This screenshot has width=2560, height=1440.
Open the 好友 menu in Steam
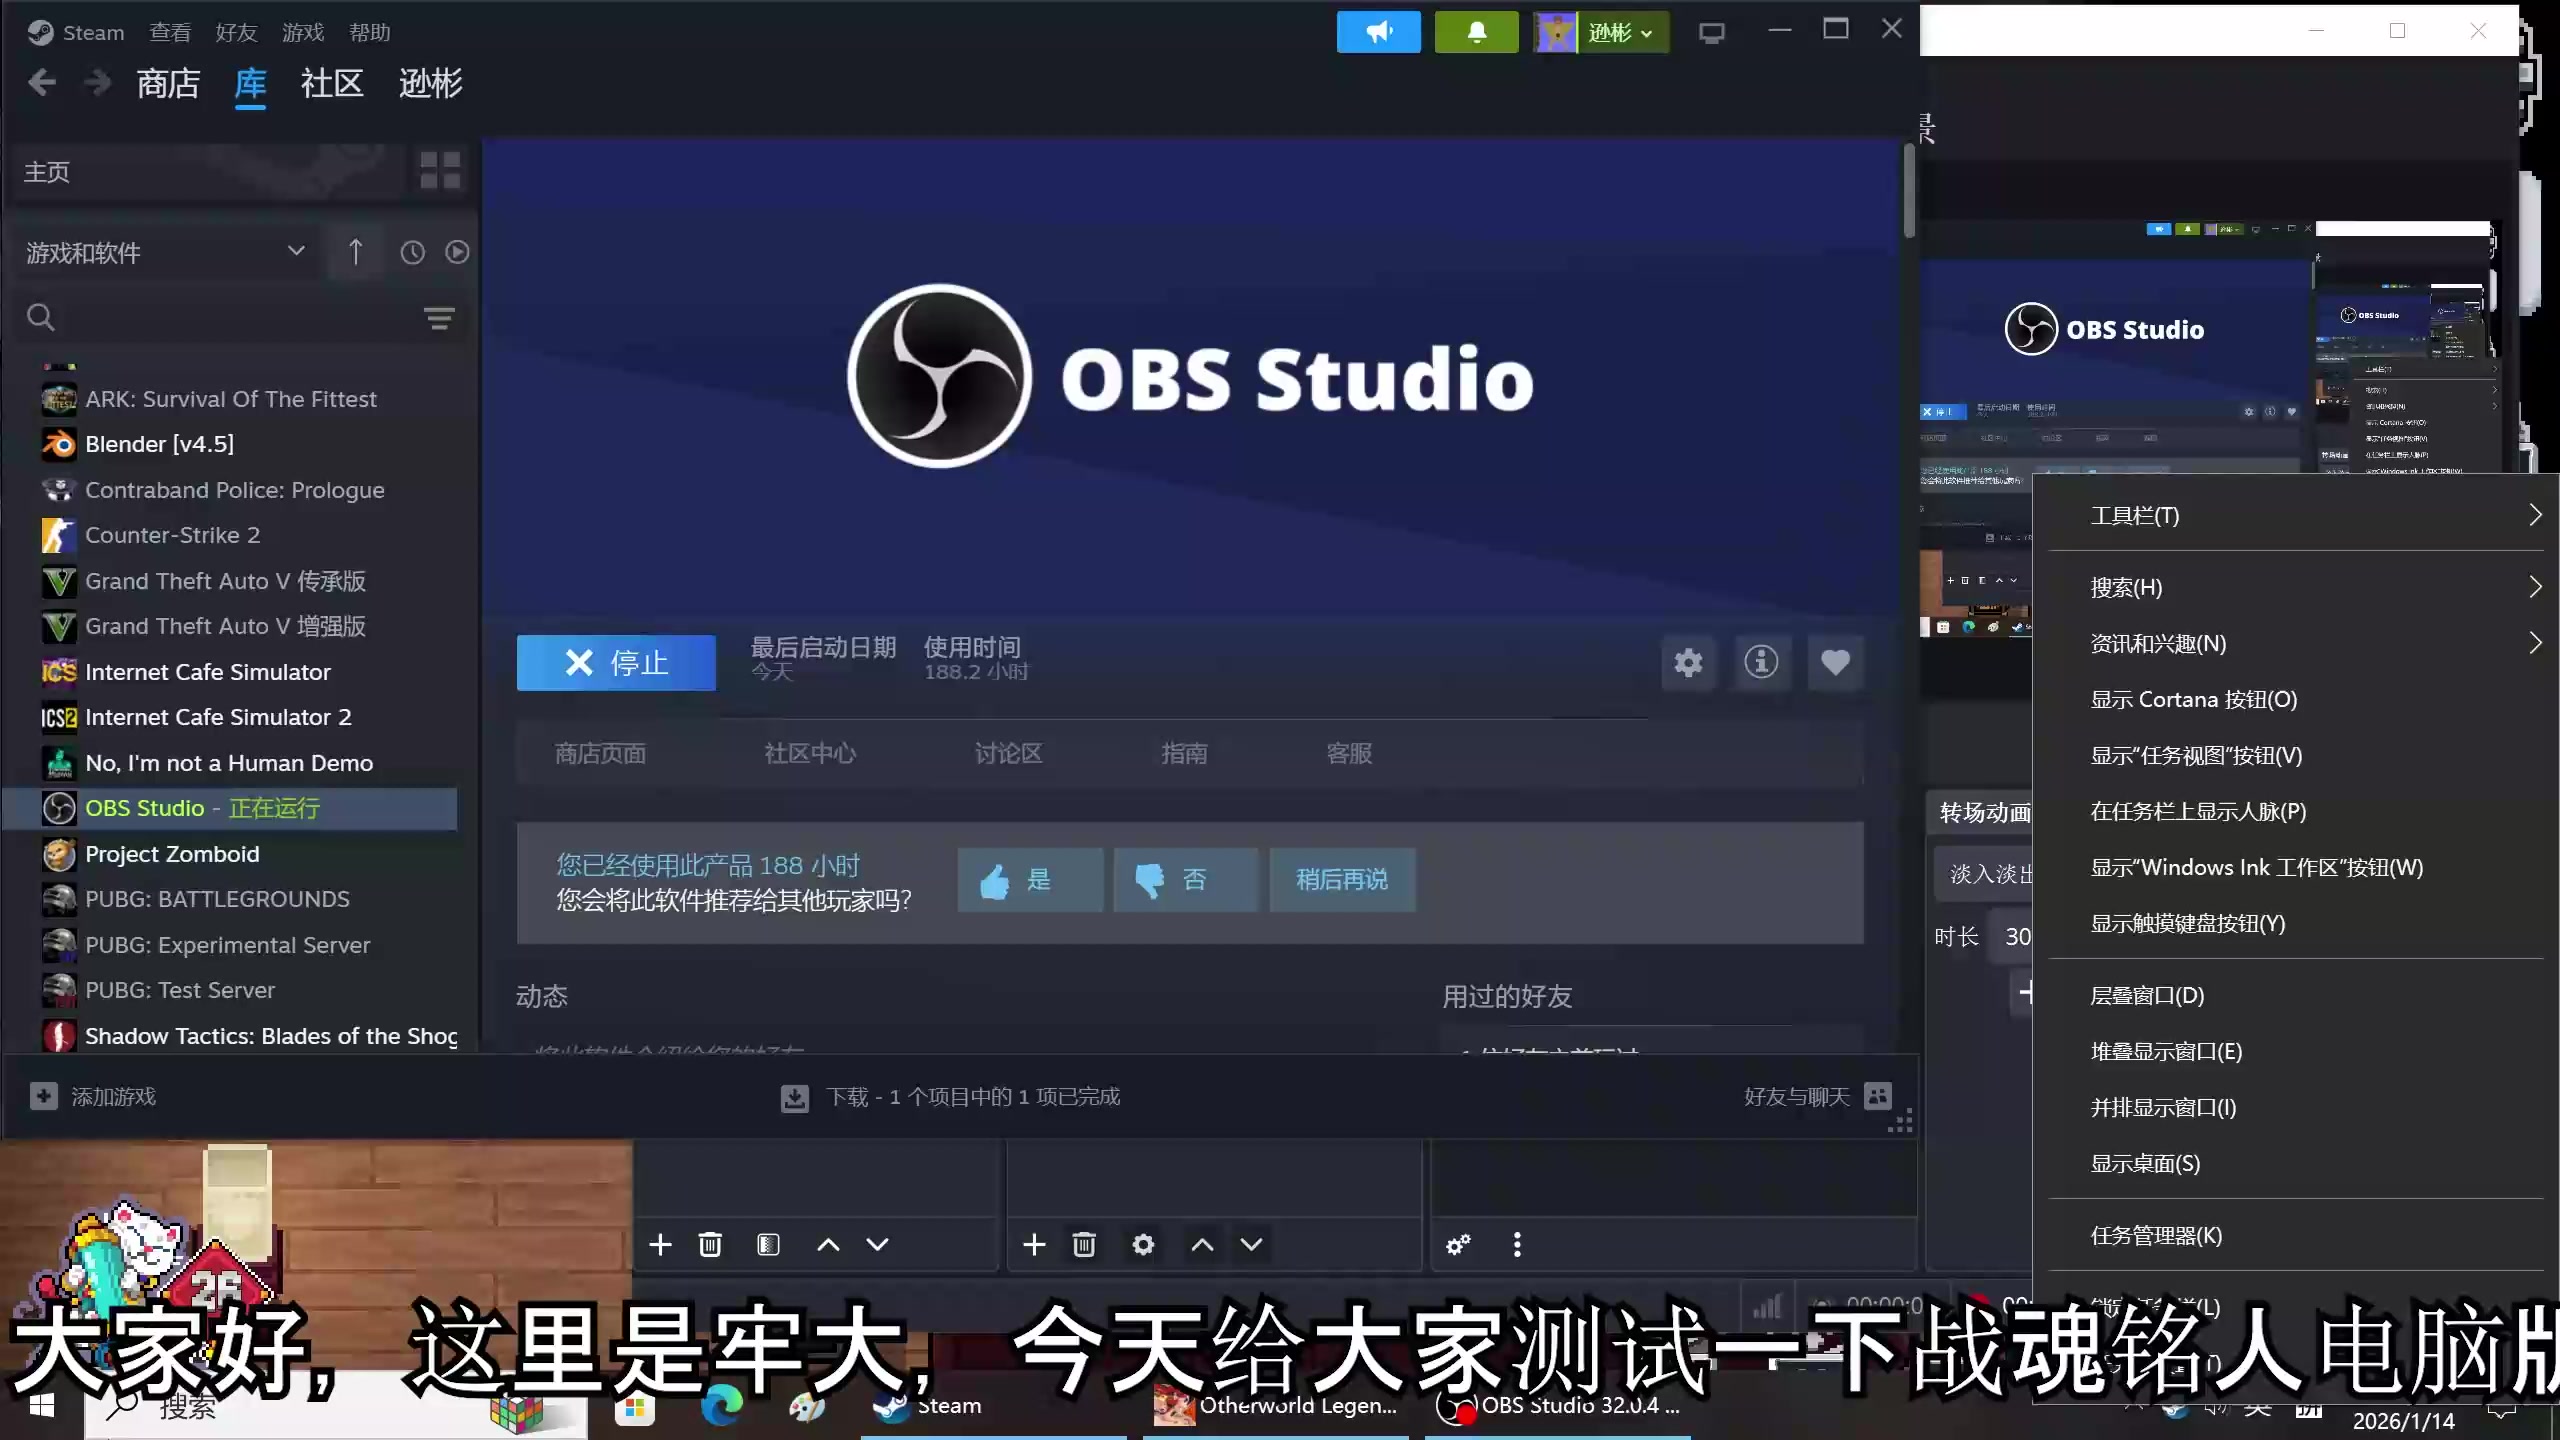[x=236, y=33]
